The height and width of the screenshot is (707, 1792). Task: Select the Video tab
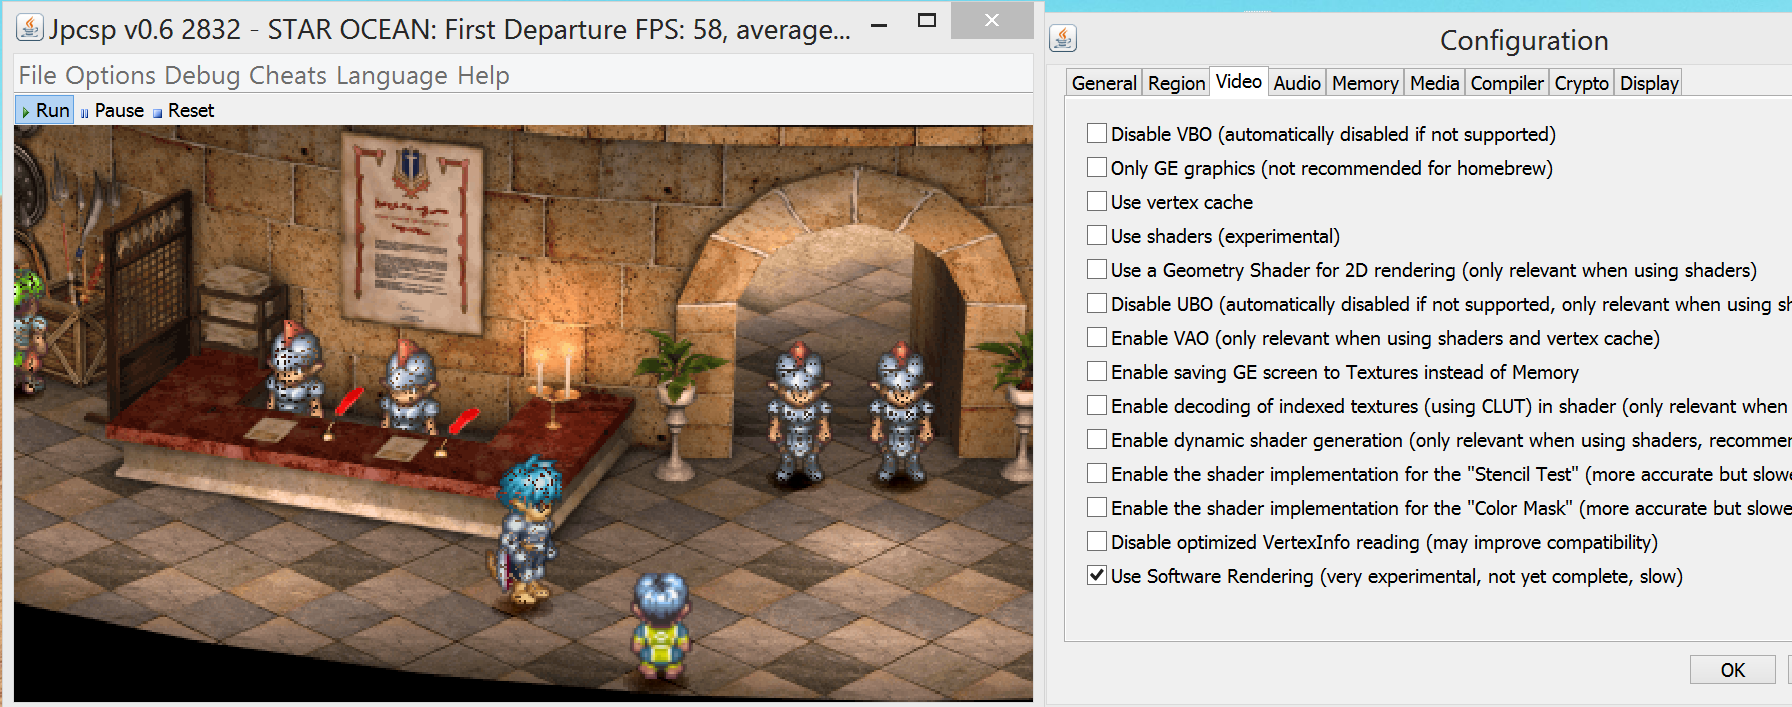(1239, 81)
